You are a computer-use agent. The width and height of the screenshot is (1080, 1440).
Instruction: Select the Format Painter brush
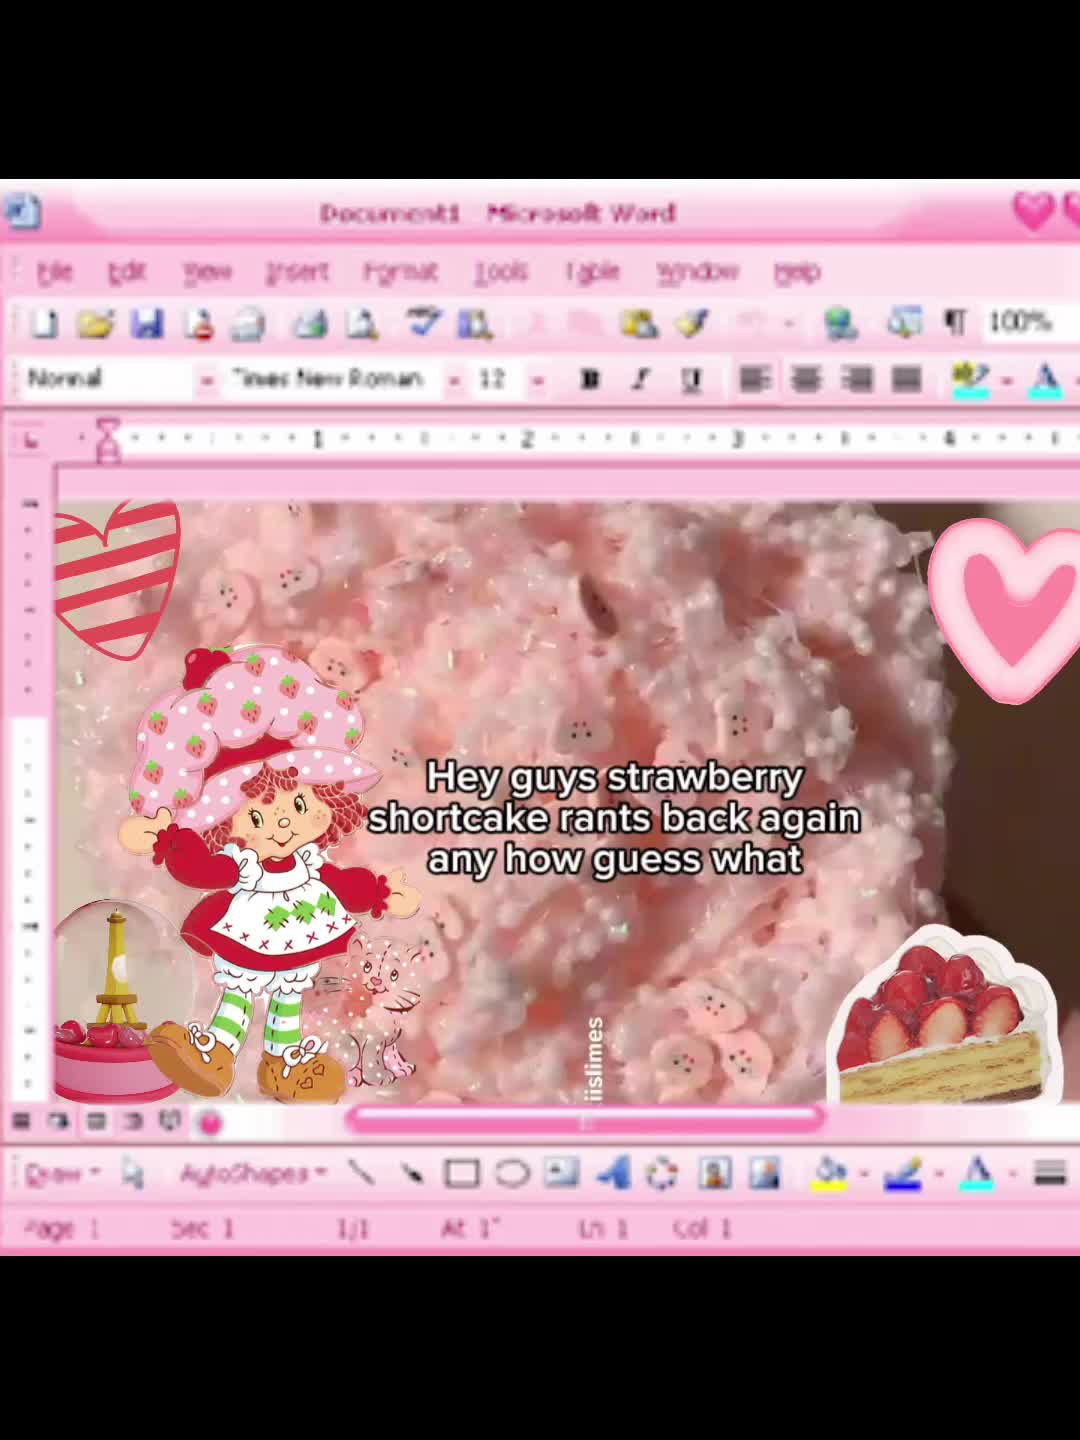691,323
